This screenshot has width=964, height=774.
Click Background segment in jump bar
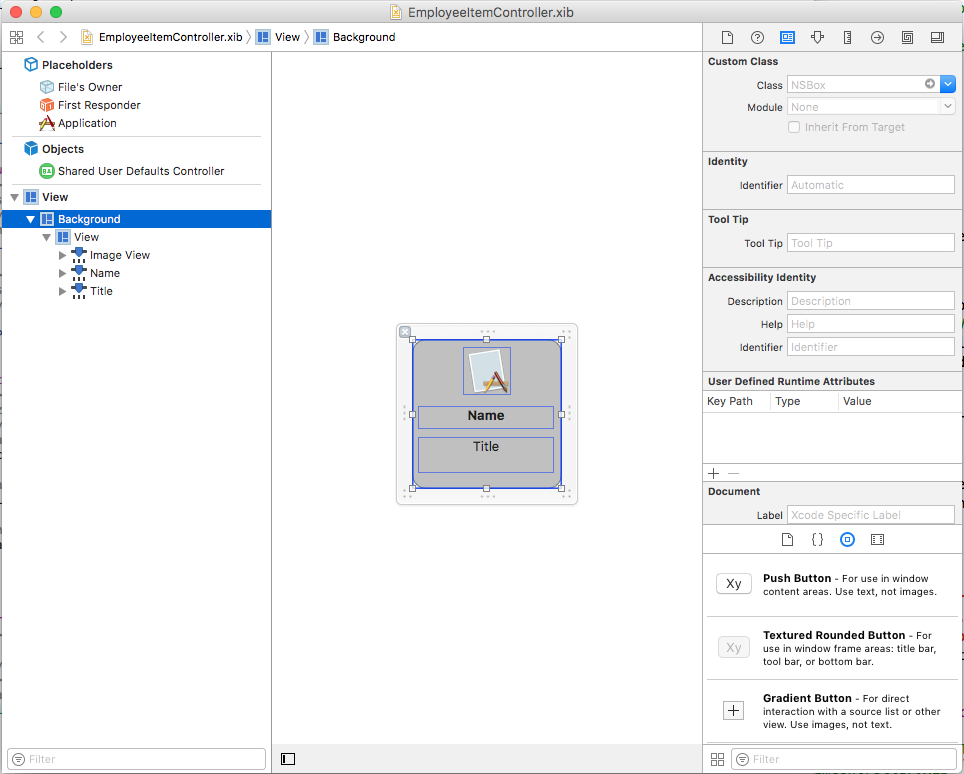[355, 37]
